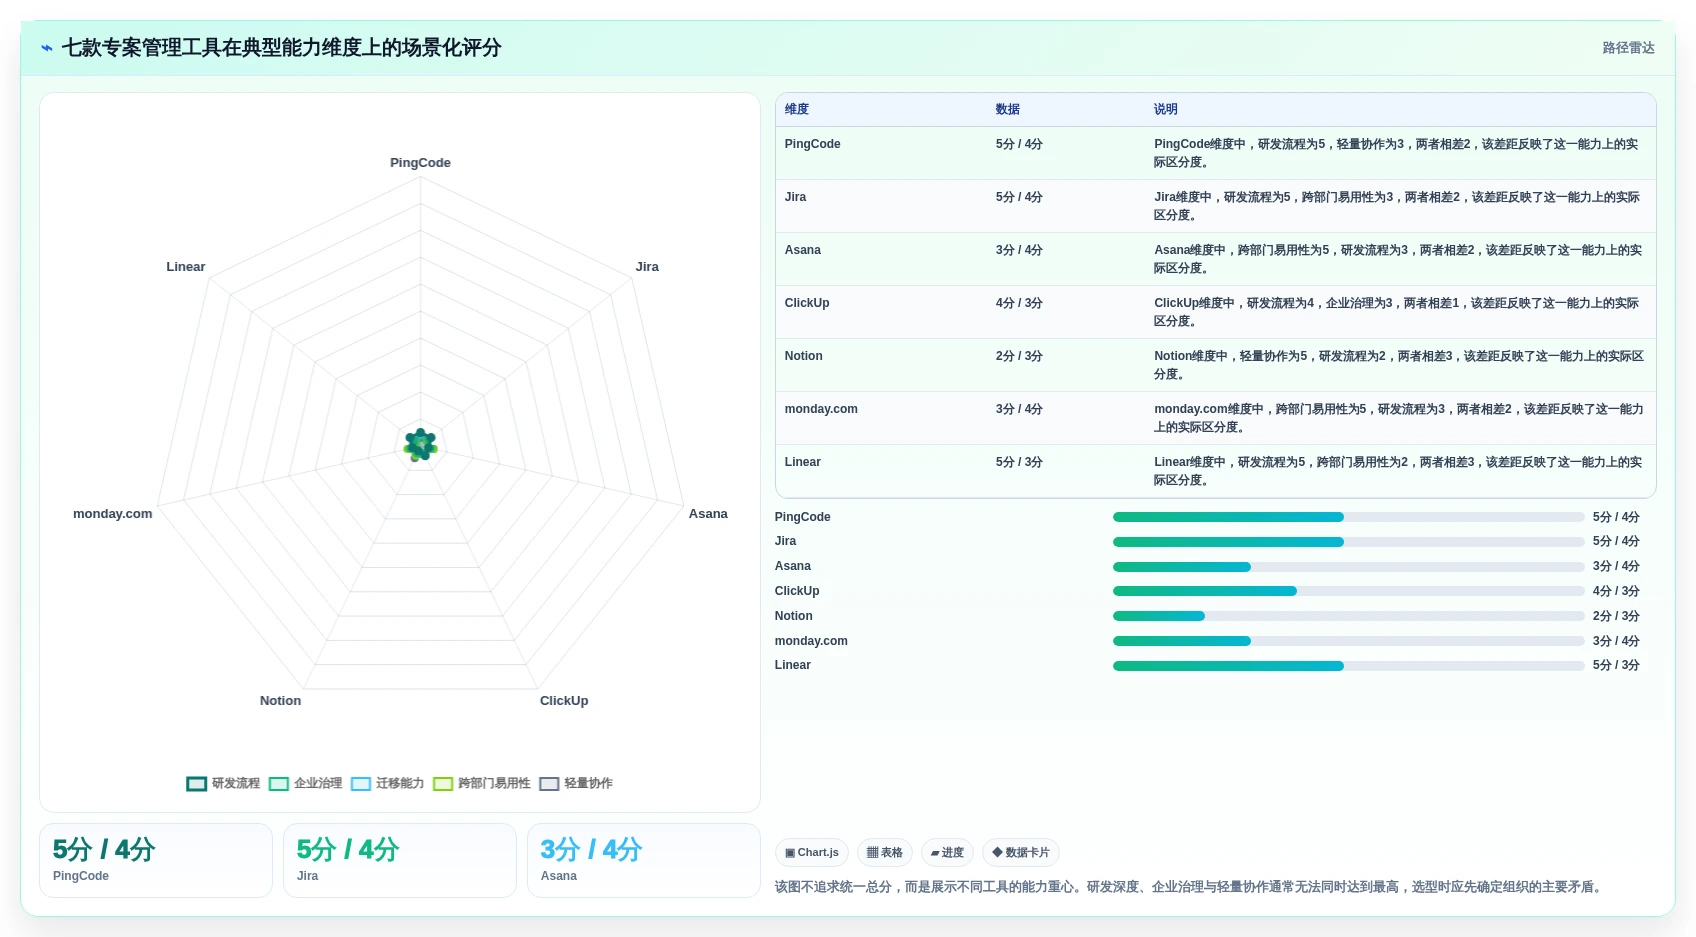Image resolution: width=1696 pixels, height=937 pixels.
Task: Click the radar data cluster at chart center
Action: tap(420, 445)
